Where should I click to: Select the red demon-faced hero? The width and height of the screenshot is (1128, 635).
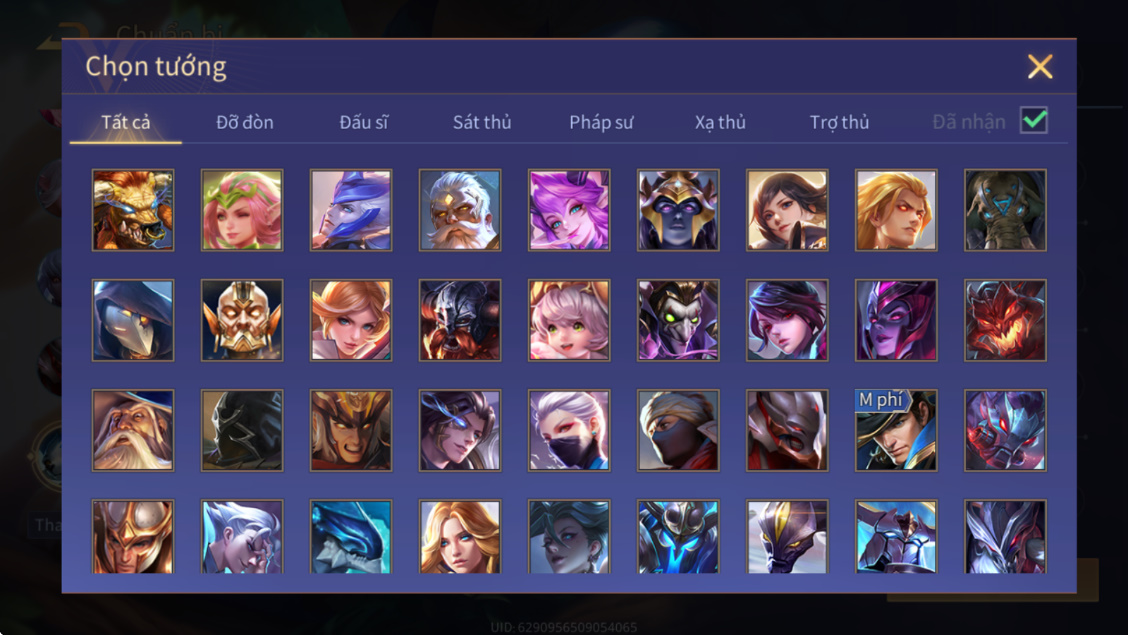1005,320
